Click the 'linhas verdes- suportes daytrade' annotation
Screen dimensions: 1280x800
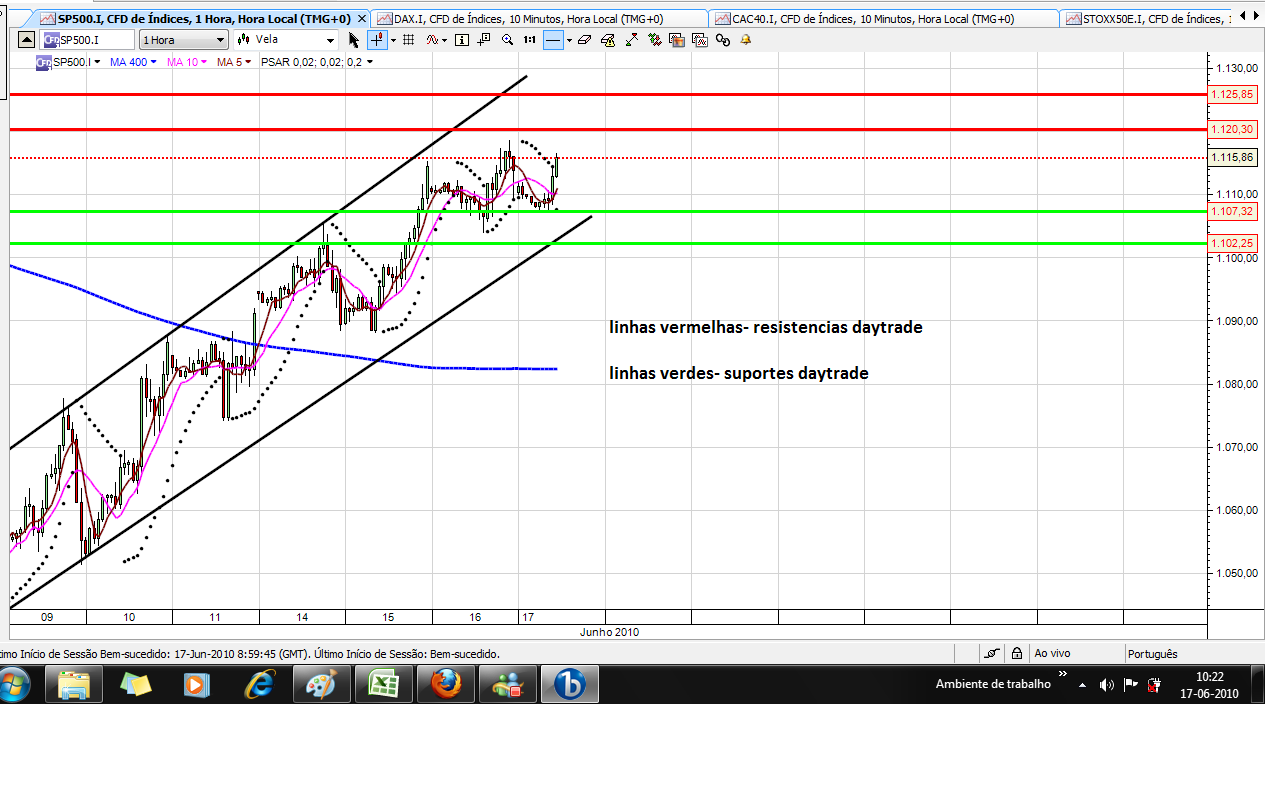(x=739, y=373)
